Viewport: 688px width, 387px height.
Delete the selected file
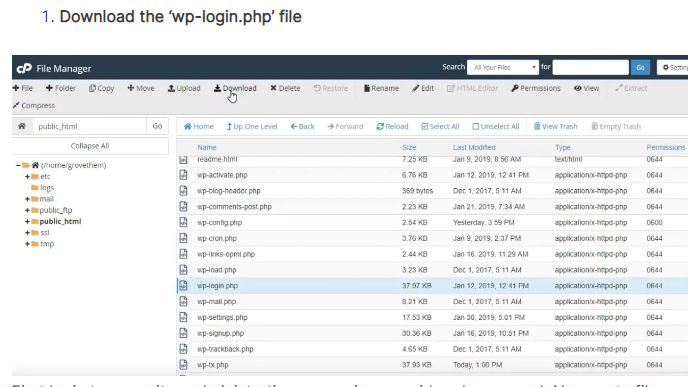(x=285, y=88)
